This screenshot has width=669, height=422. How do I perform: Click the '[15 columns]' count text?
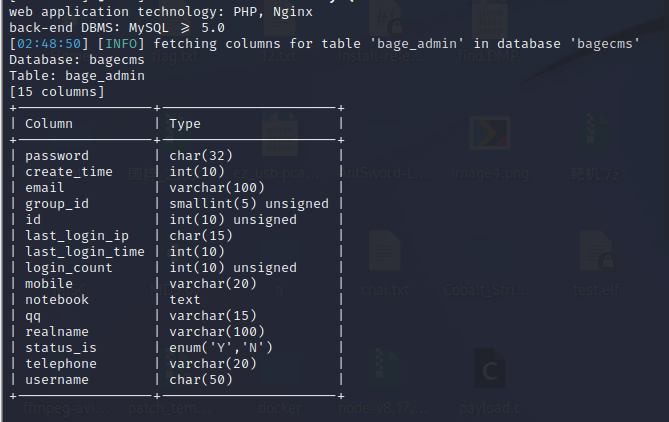click(56, 92)
